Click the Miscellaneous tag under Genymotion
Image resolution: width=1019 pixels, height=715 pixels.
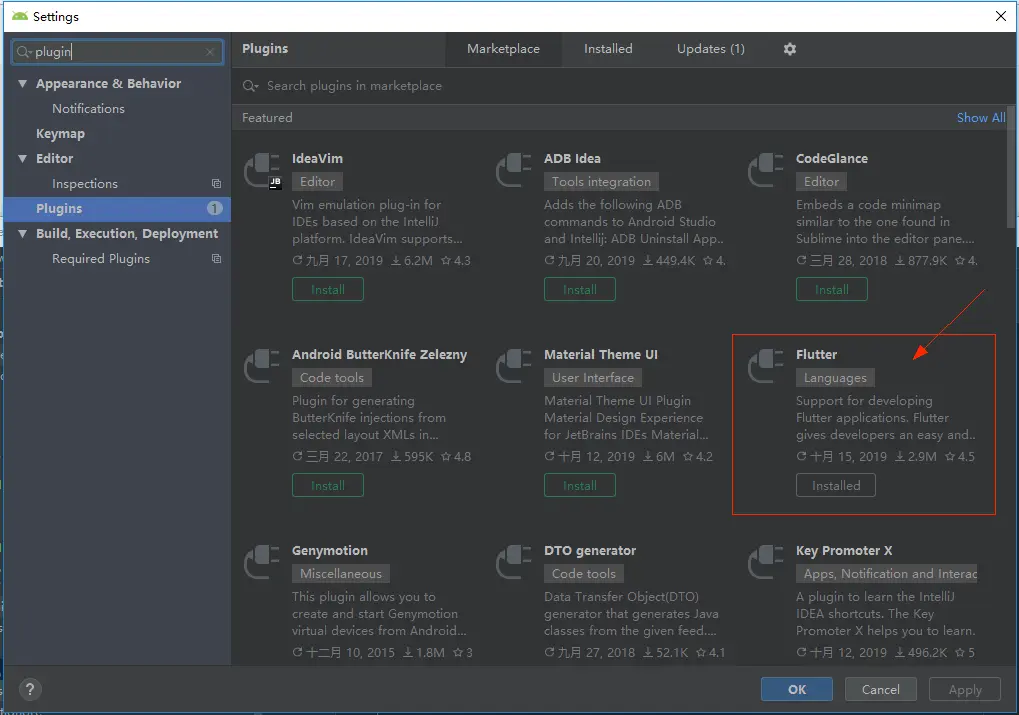point(341,574)
